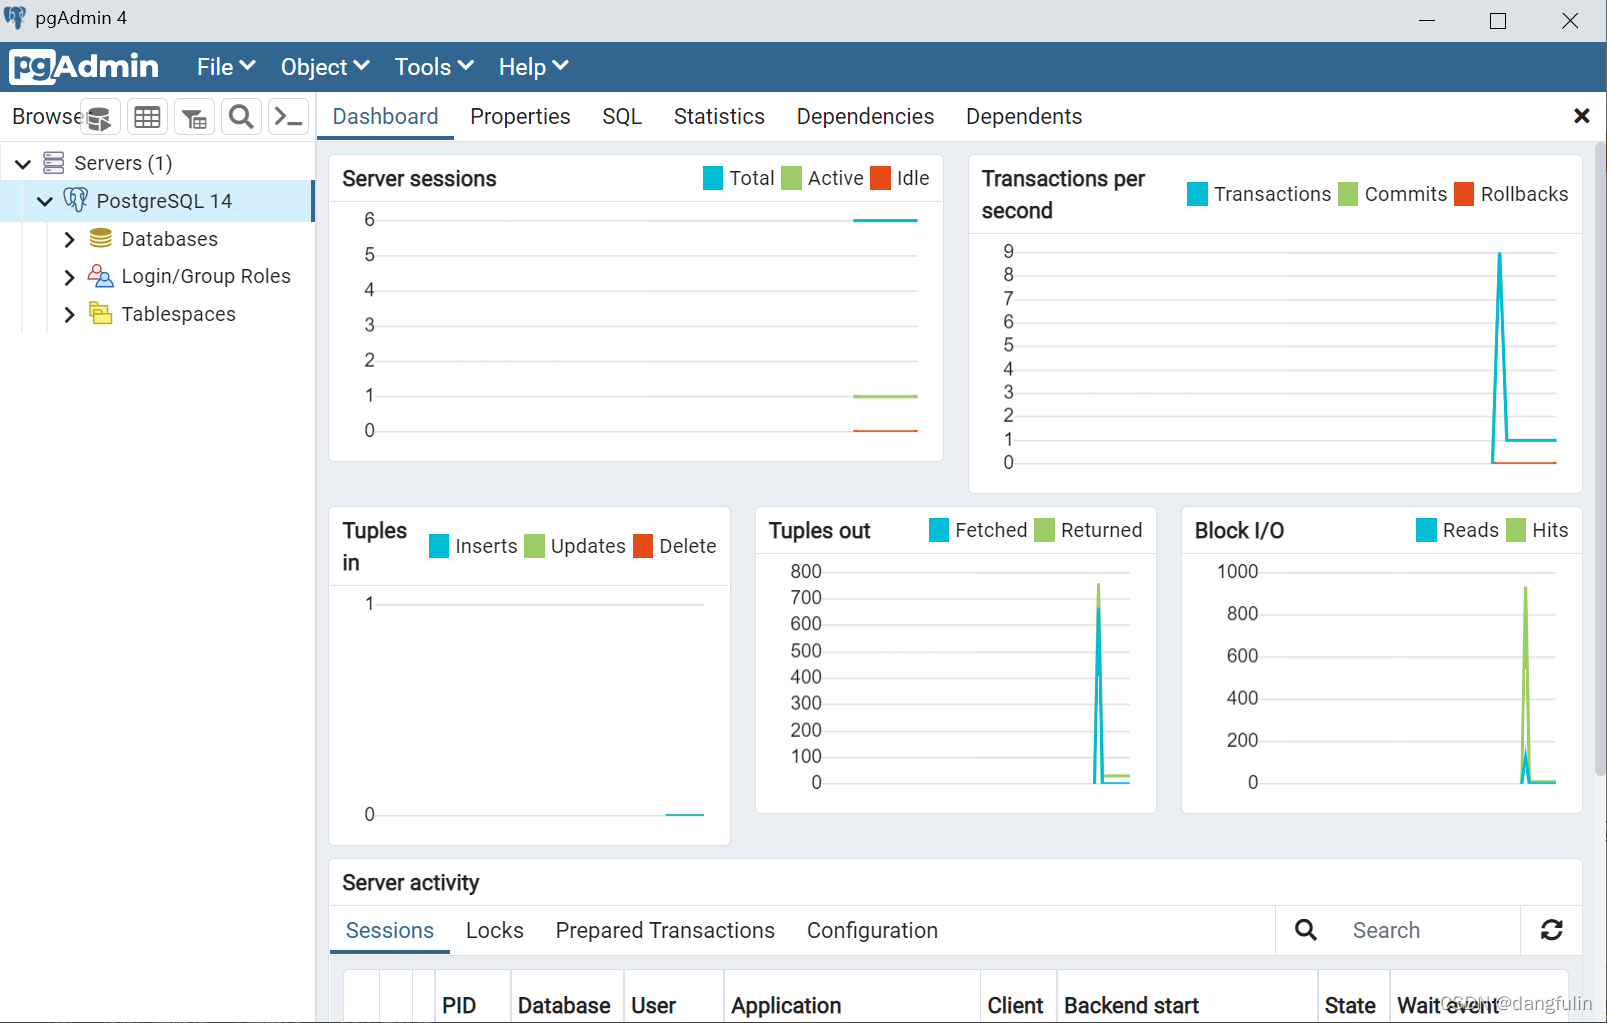The image size is (1607, 1023).
Task: Switch to the SQL tab
Action: click(x=622, y=117)
